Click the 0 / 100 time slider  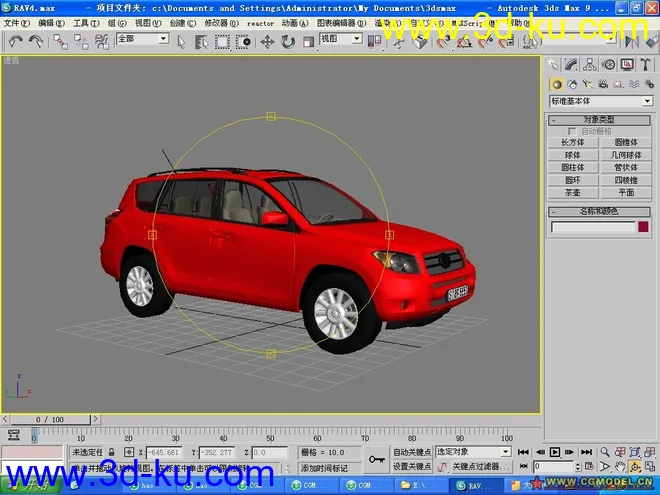coord(50,419)
